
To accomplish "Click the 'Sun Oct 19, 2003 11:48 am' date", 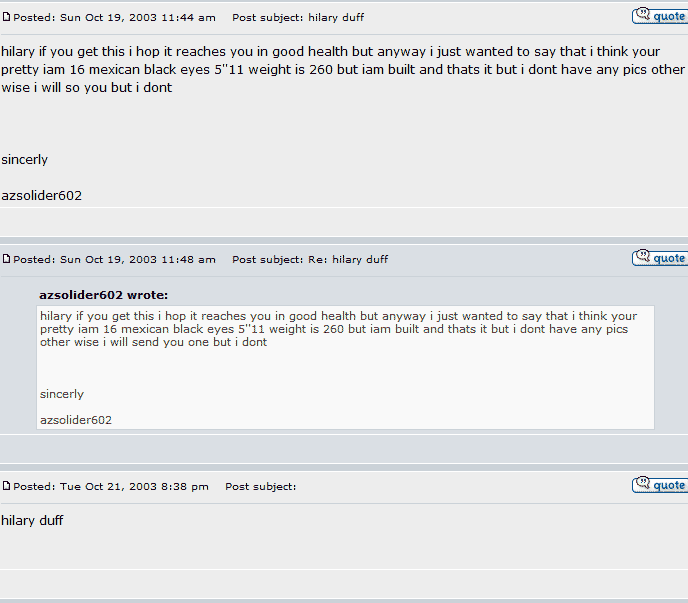I will pos(138,259).
